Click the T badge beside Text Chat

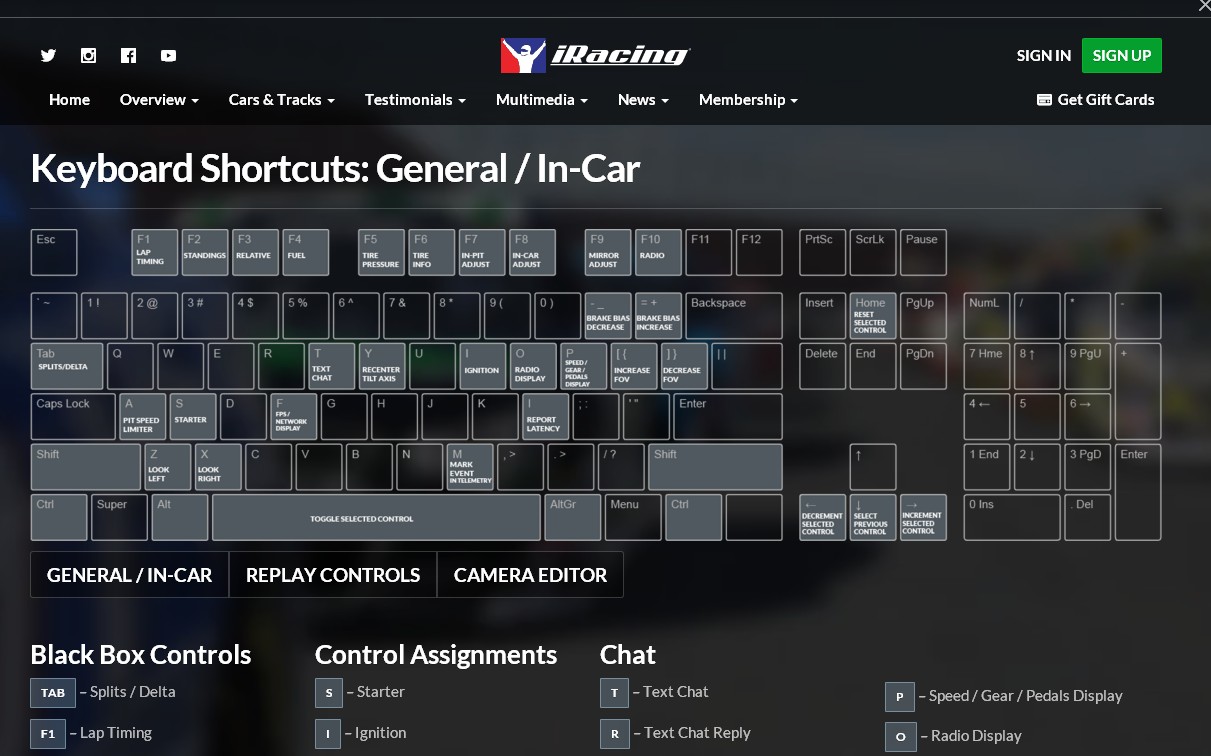tap(614, 692)
